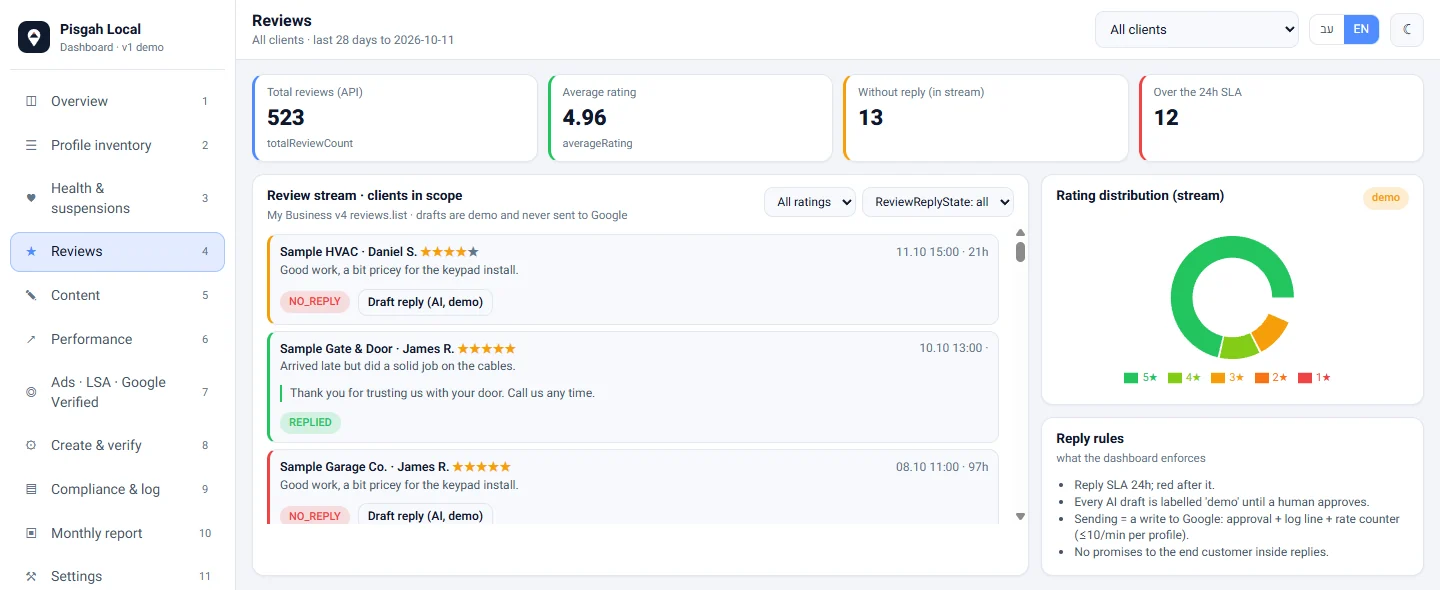Image resolution: width=1440 pixels, height=590 pixels.
Task: Click the review stream scroll up arrow
Action: [1020, 233]
